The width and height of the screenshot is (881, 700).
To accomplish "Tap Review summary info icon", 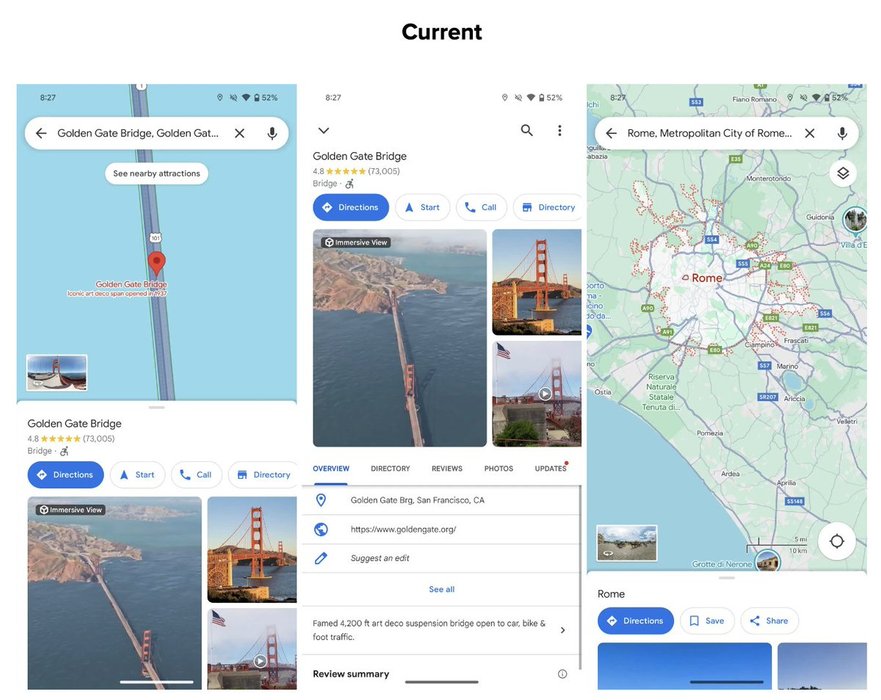I will [x=562, y=674].
